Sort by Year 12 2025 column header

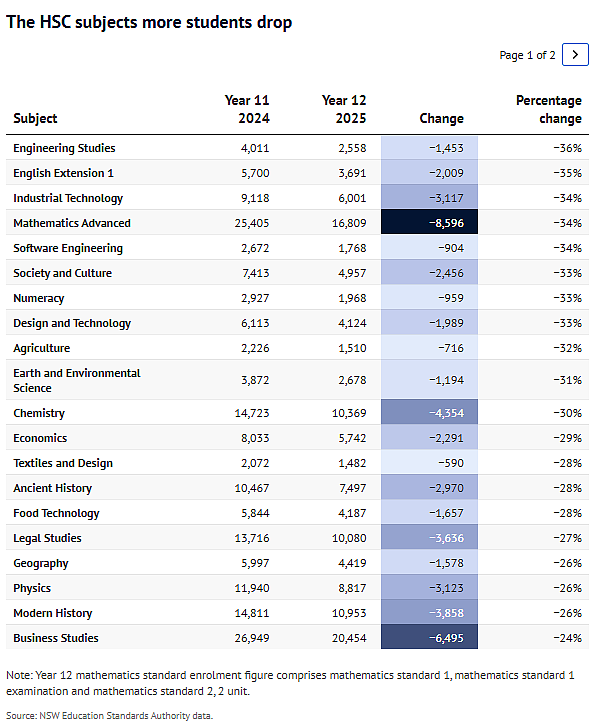[x=344, y=109]
